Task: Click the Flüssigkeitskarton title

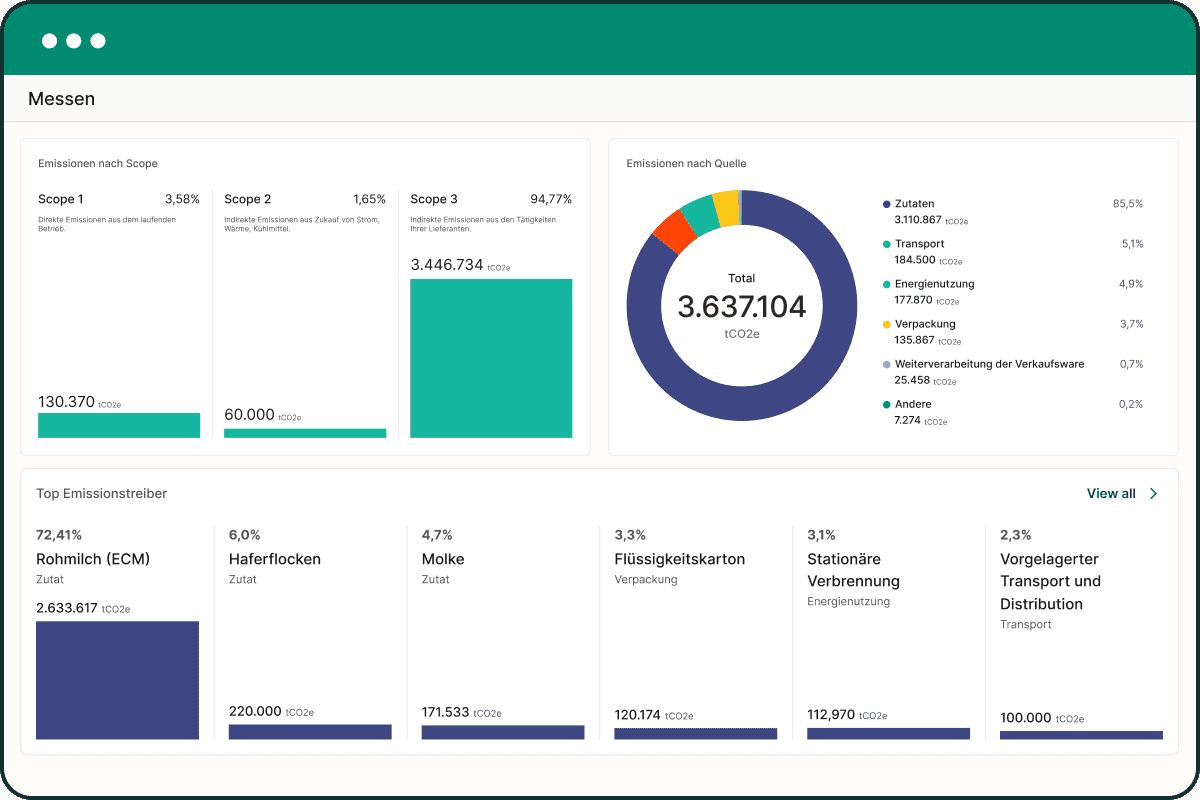Action: coord(680,559)
